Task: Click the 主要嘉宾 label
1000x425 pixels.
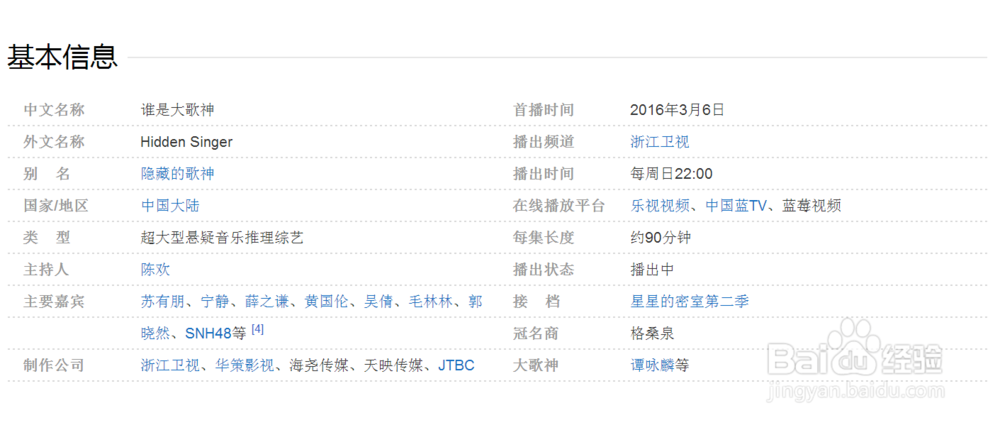Action: (x=54, y=301)
